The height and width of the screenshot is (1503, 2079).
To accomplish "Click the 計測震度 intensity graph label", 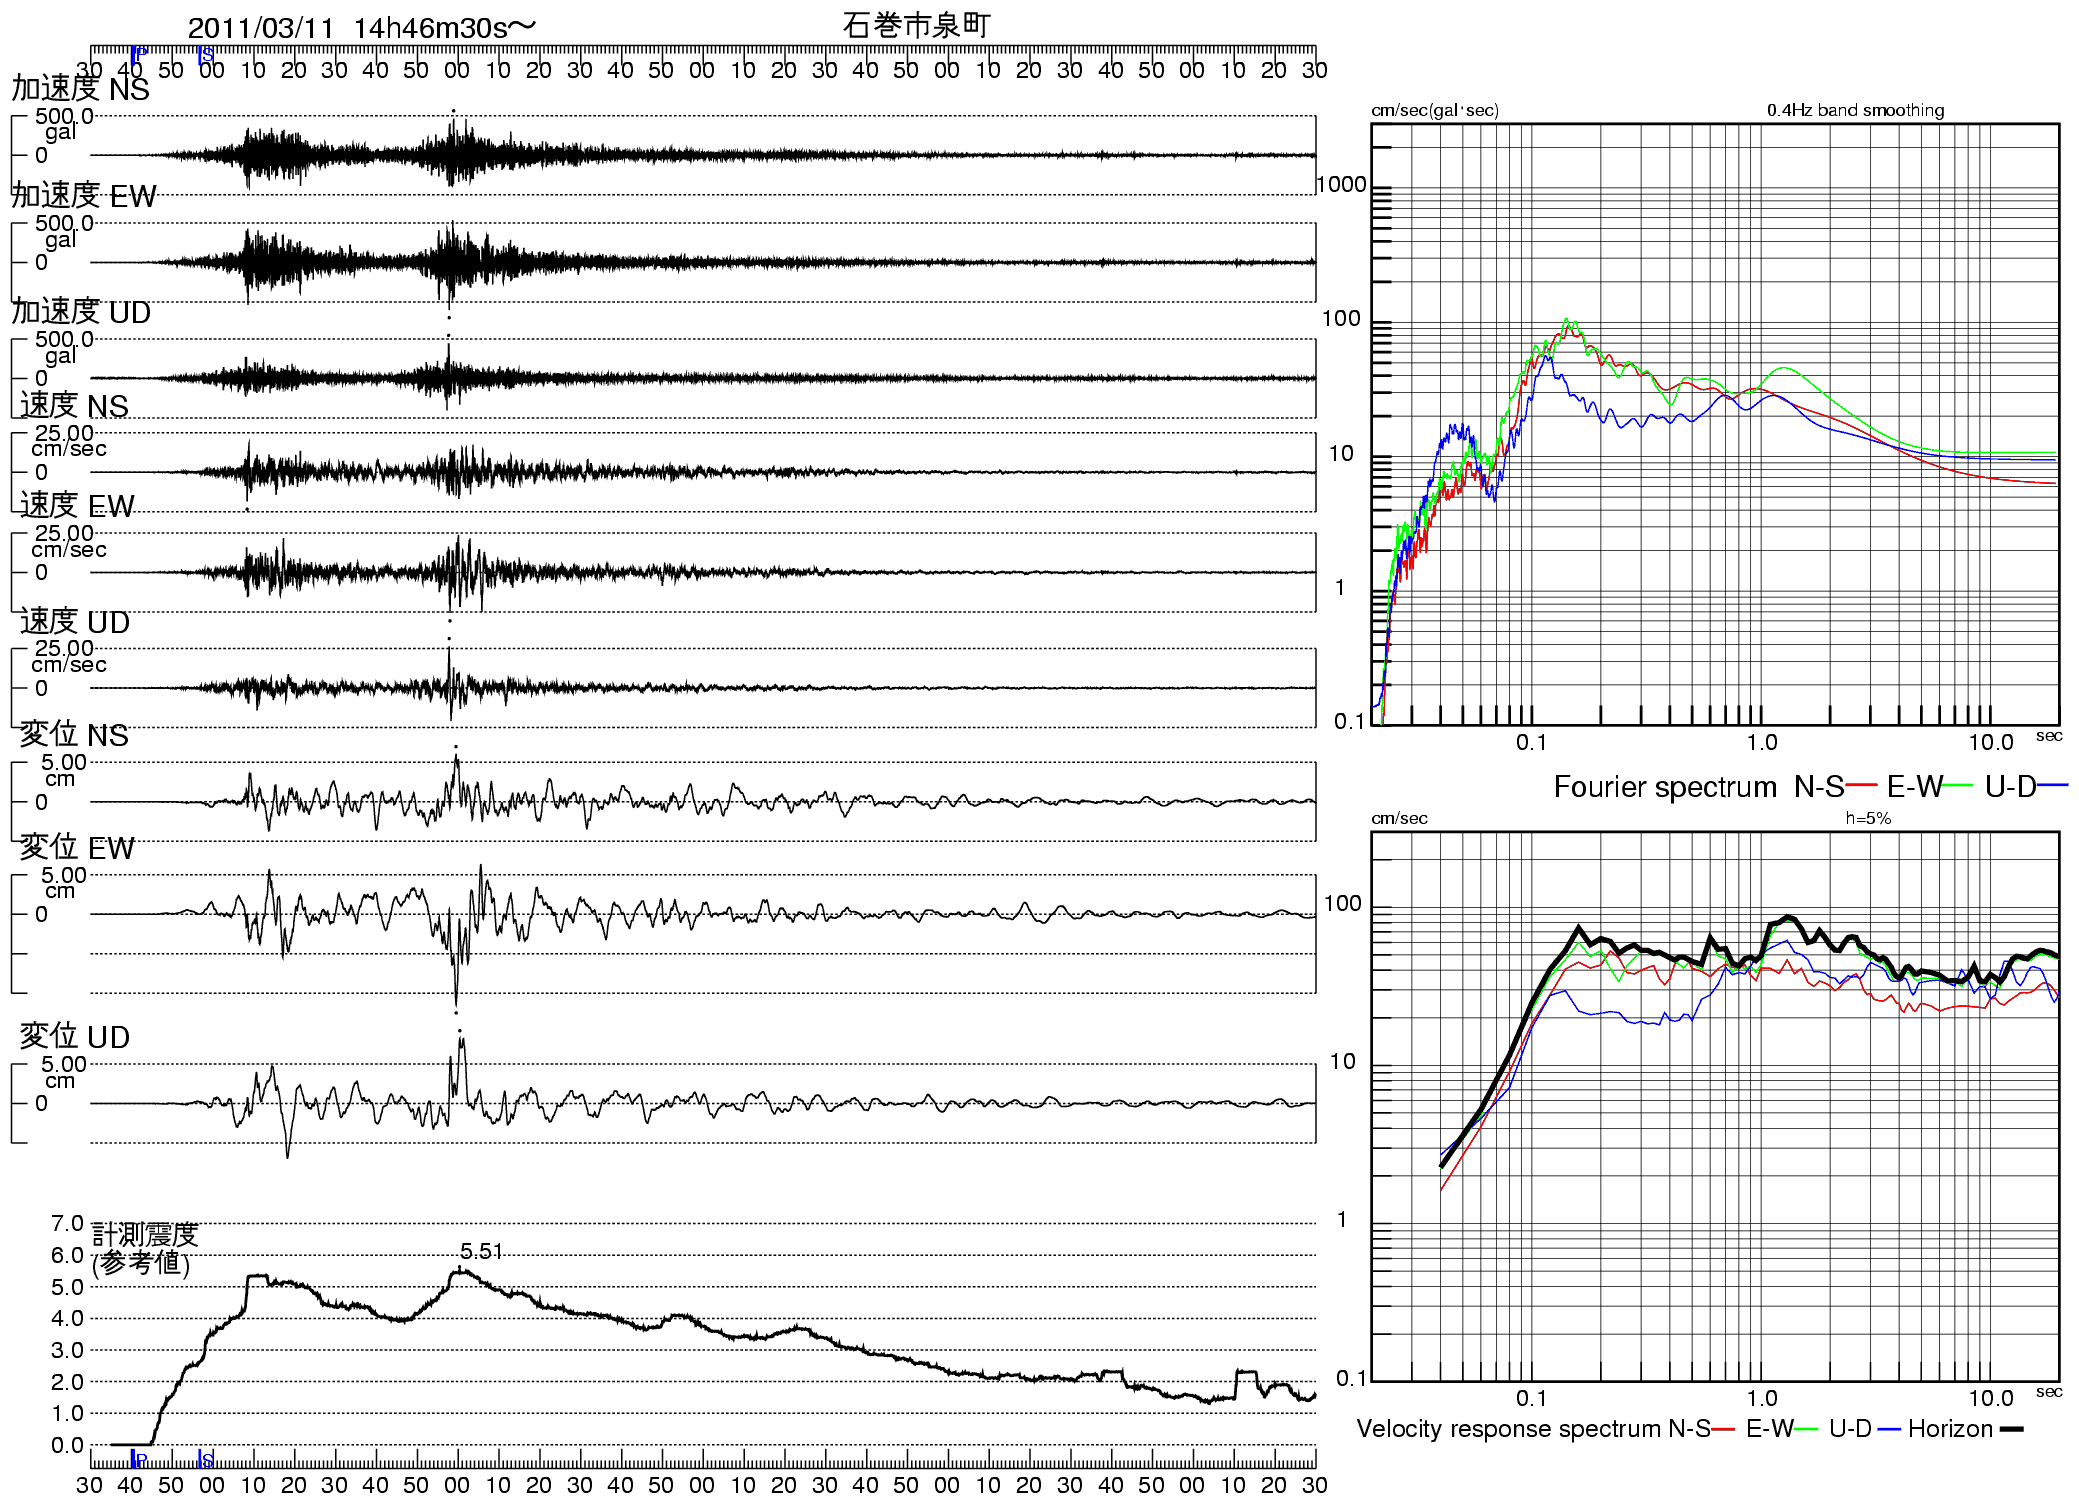I will 145,1234.
